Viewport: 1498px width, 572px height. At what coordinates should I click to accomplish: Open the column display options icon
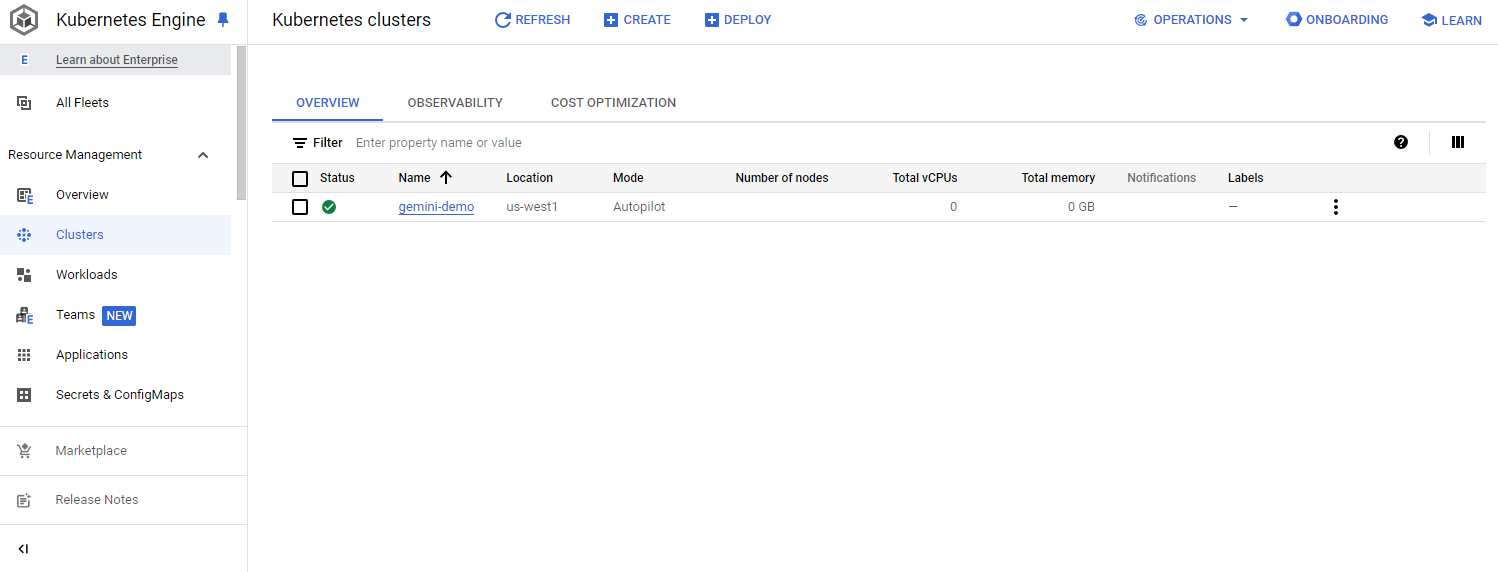(x=1458, y=142)
